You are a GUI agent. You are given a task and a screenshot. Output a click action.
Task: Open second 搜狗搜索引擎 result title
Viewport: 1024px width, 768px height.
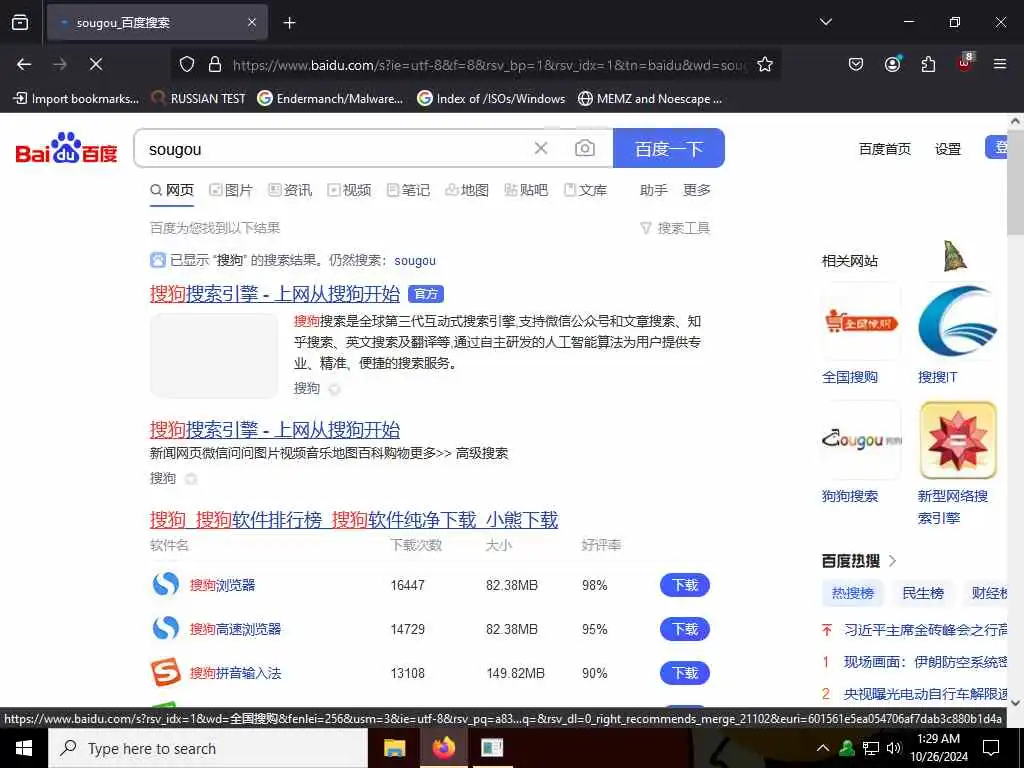pos(275,430)
